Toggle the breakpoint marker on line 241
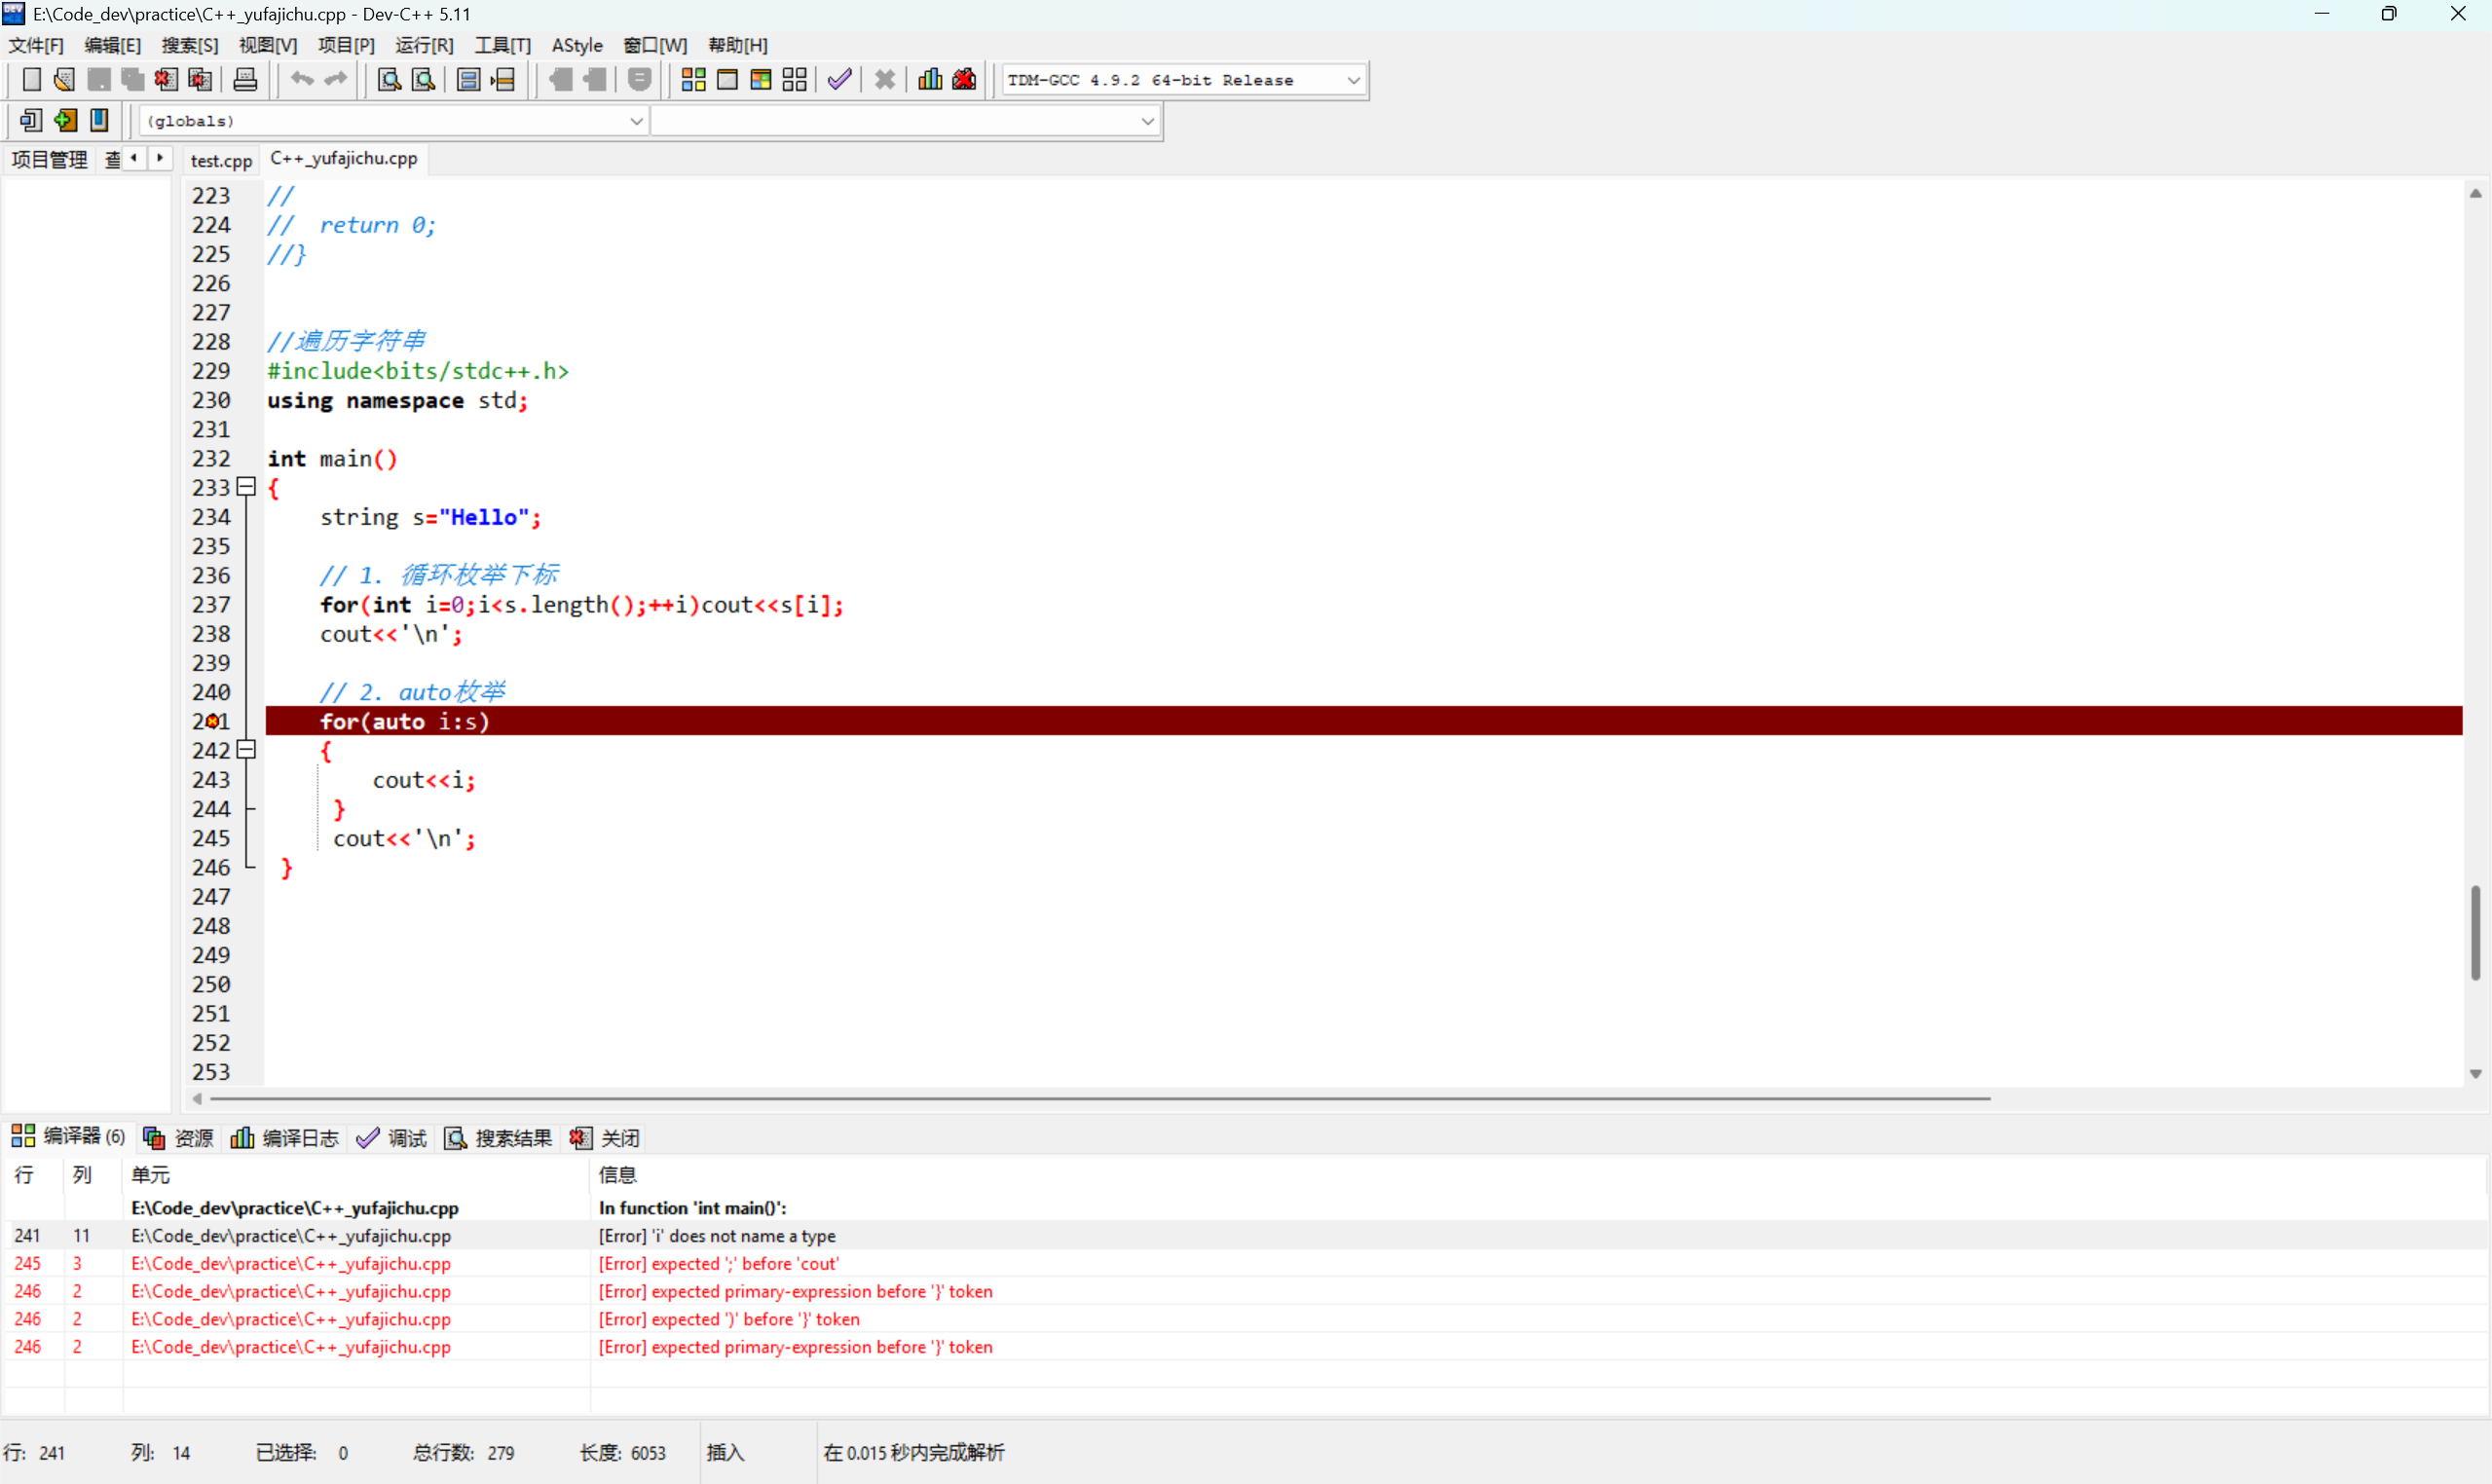 tap(211, 722)
